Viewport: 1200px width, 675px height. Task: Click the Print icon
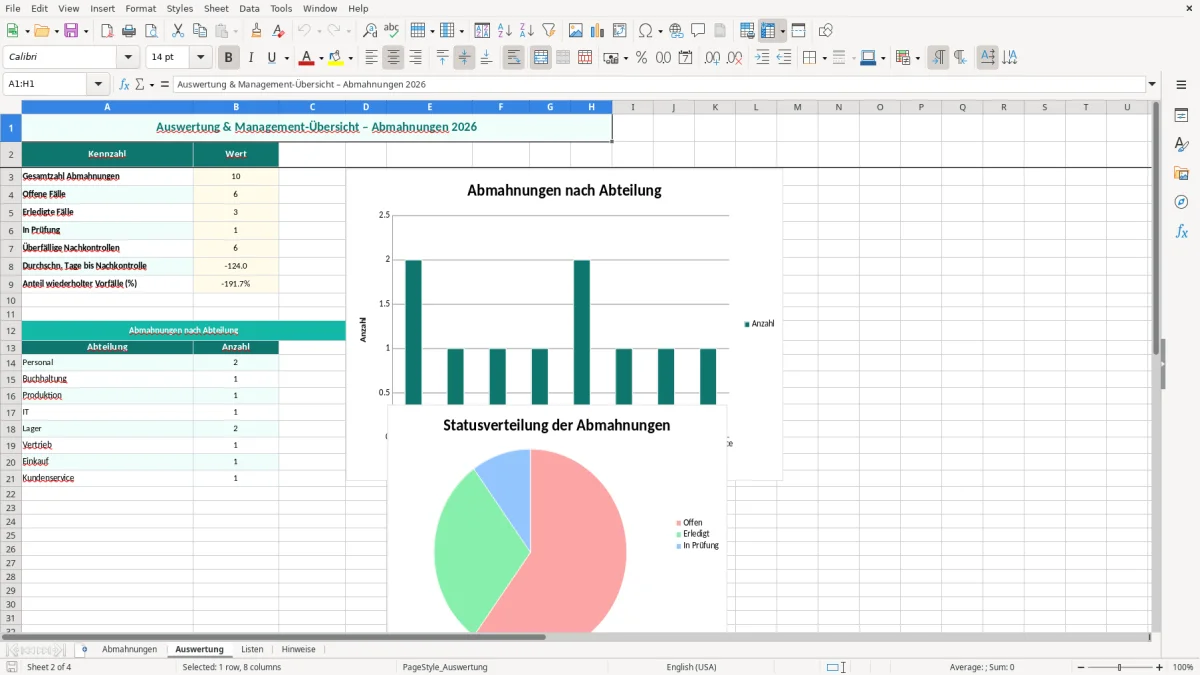[x=129, y=31]
